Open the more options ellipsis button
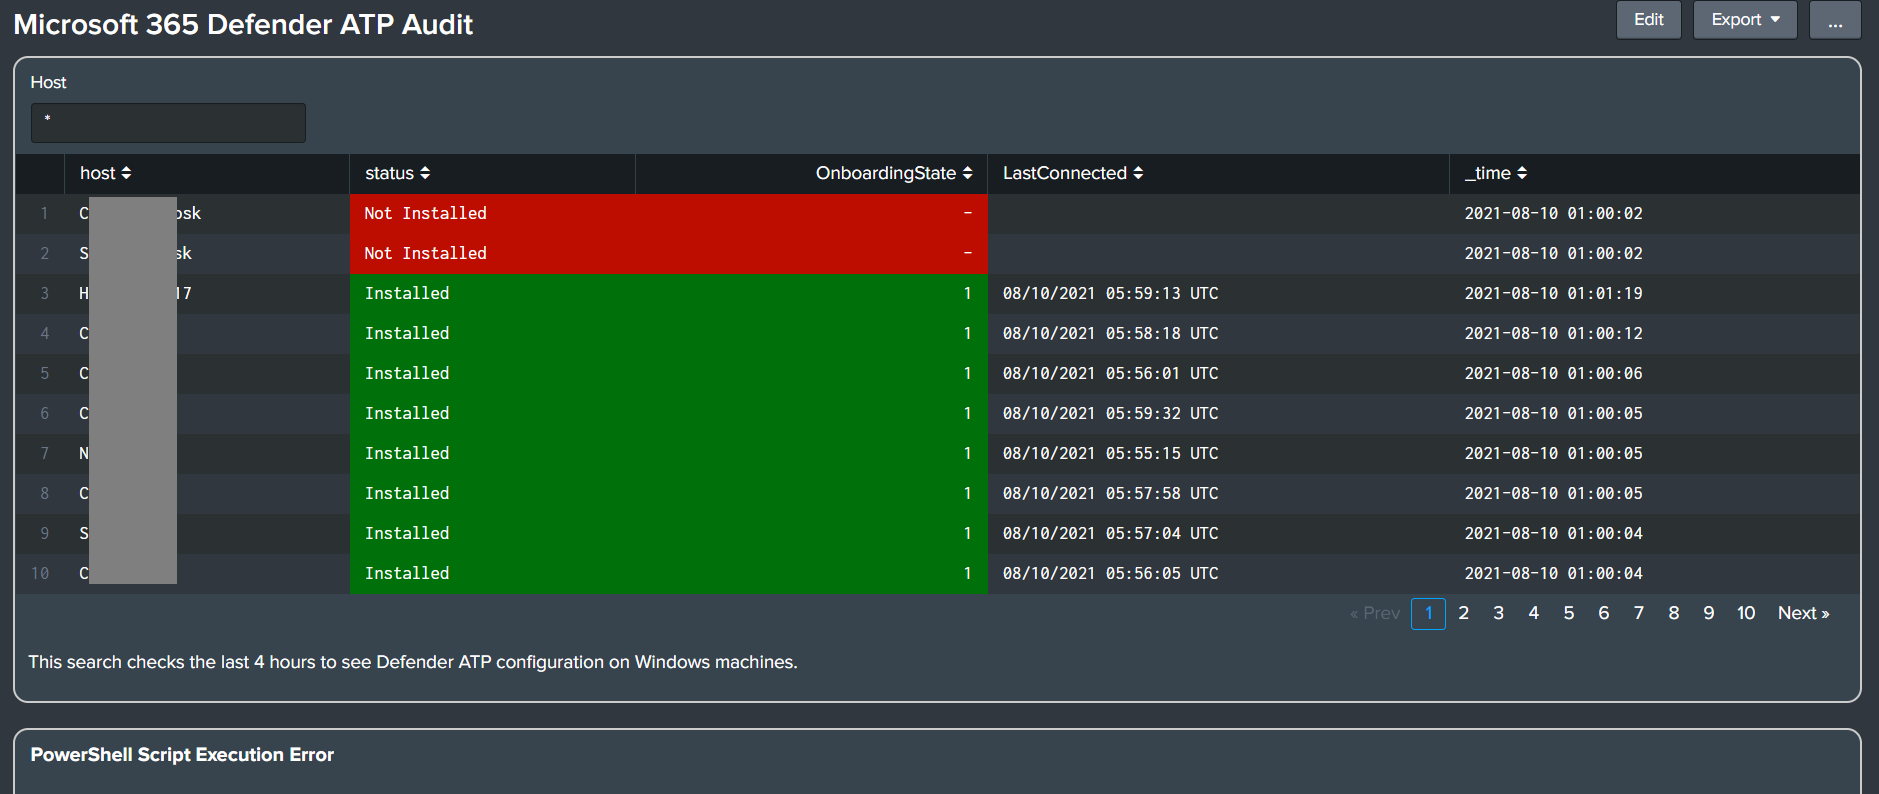1879x794 pixels. click(1835, 20)
